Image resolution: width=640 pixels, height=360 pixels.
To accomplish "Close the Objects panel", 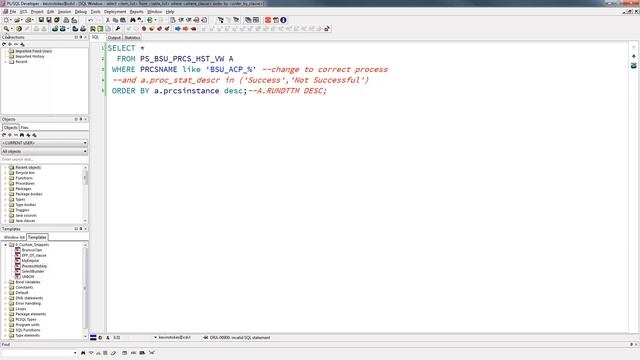I will (85, 120).
